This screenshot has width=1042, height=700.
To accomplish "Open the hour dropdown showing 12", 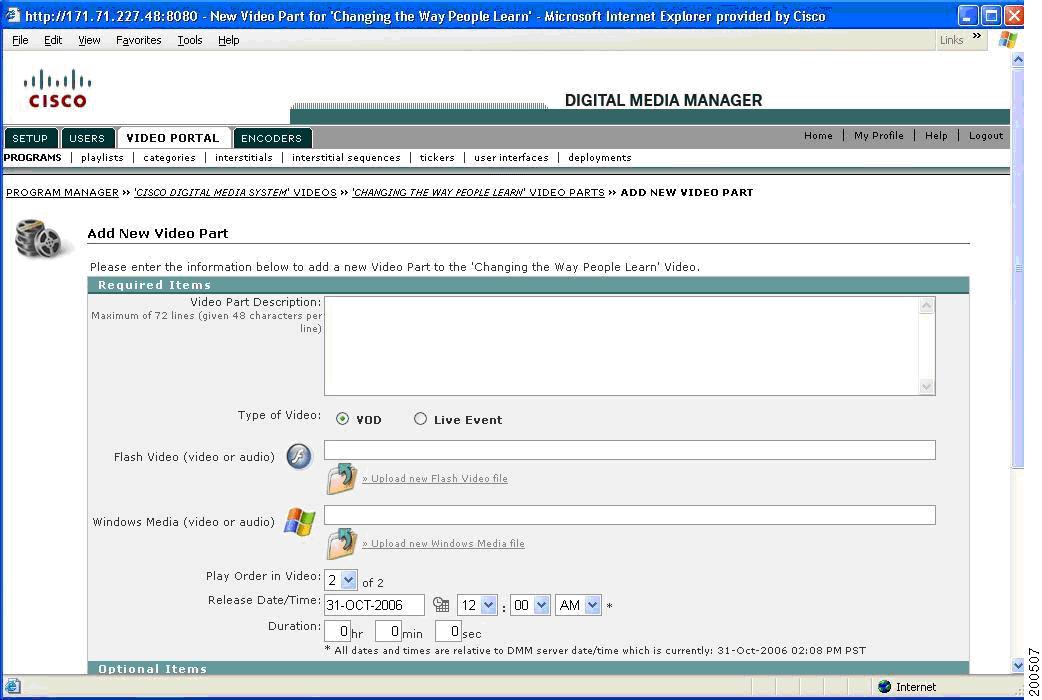I will point(476,604).
